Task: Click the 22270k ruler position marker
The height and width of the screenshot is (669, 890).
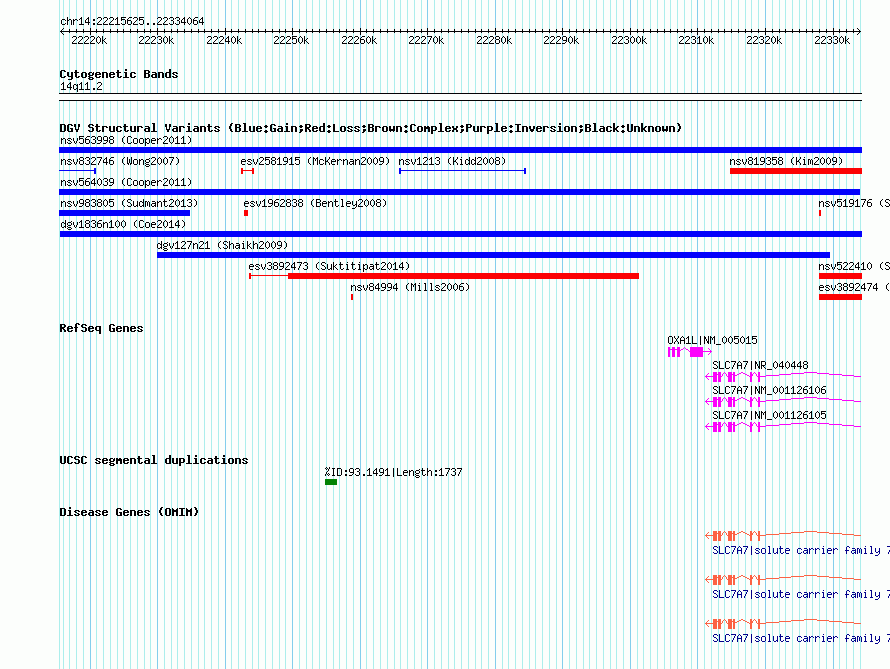Action: (x=426, y=40)
